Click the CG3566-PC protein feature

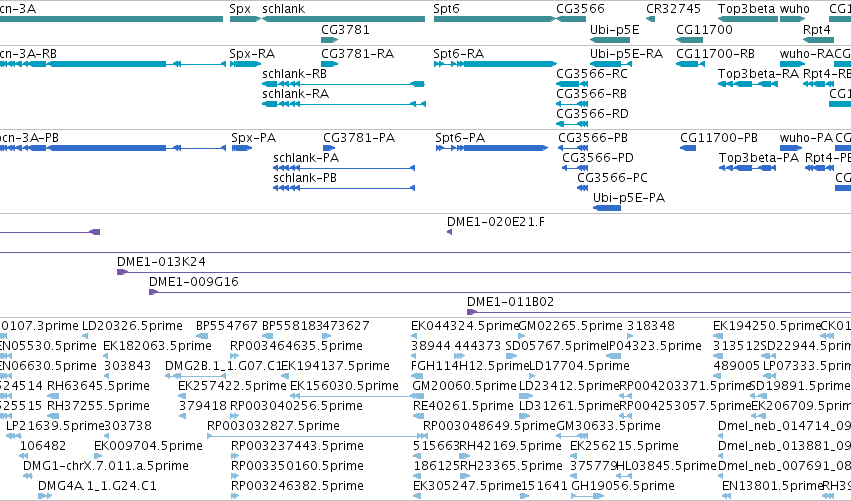pos(582,188)
